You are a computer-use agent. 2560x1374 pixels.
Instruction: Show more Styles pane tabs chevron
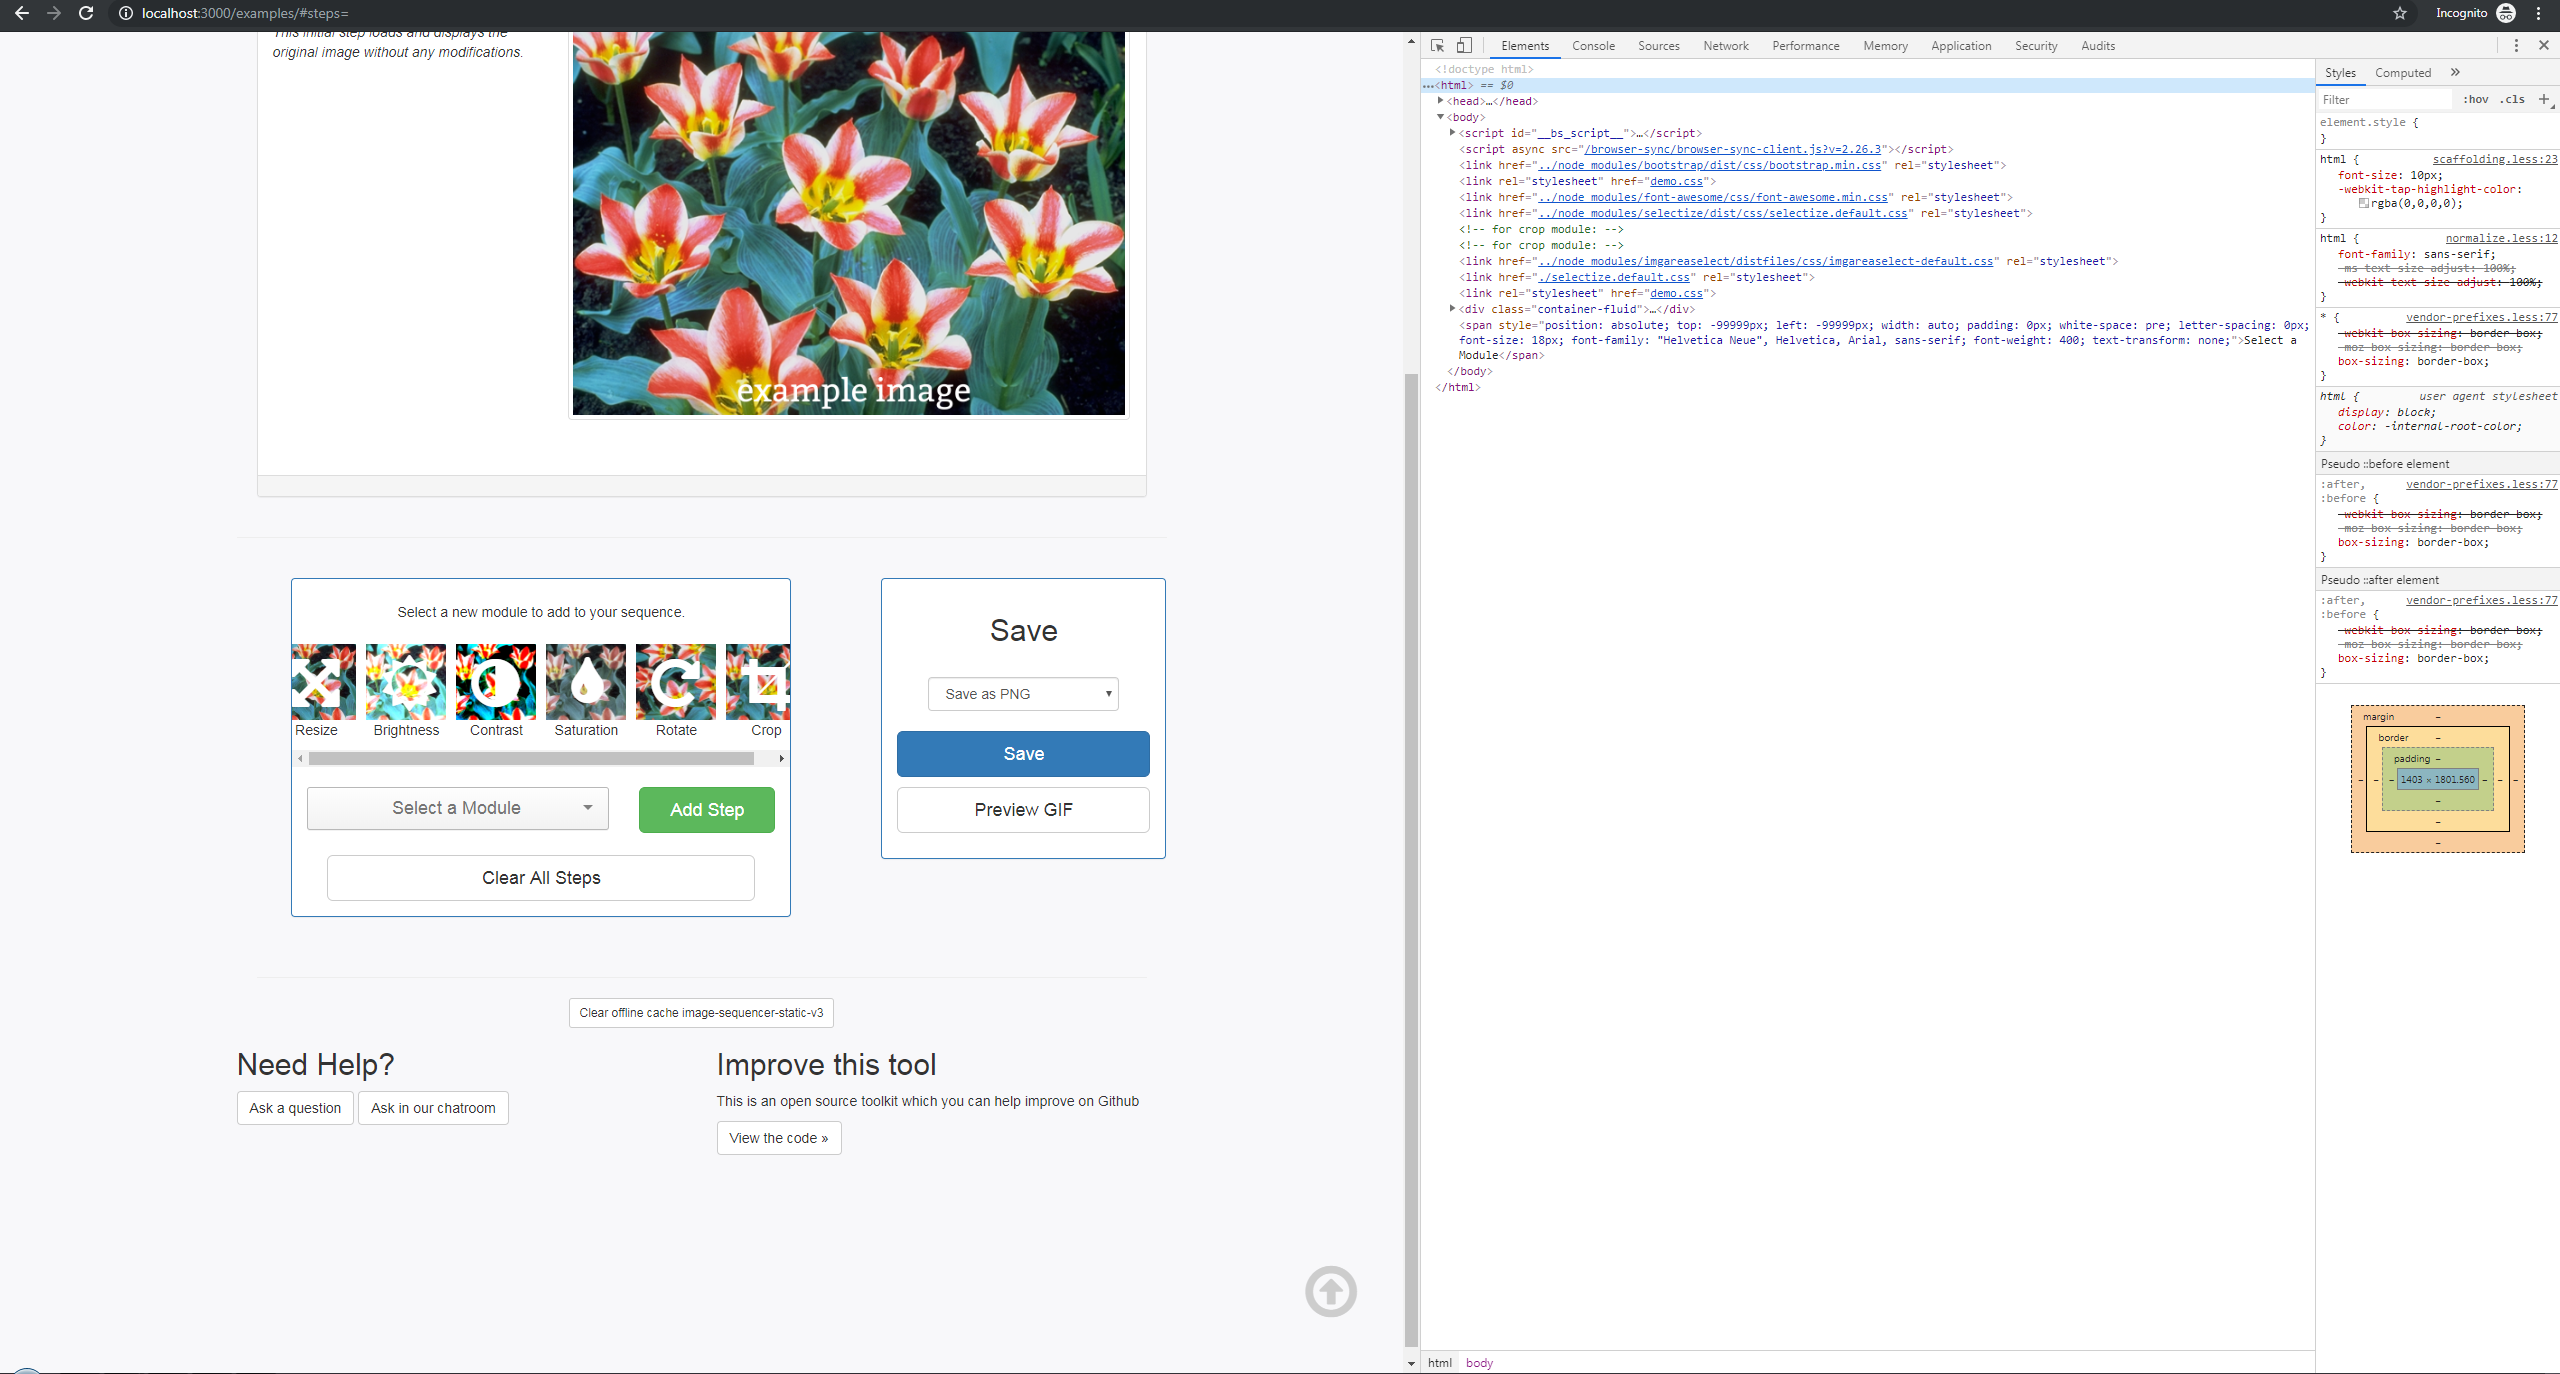(2455, 73)
